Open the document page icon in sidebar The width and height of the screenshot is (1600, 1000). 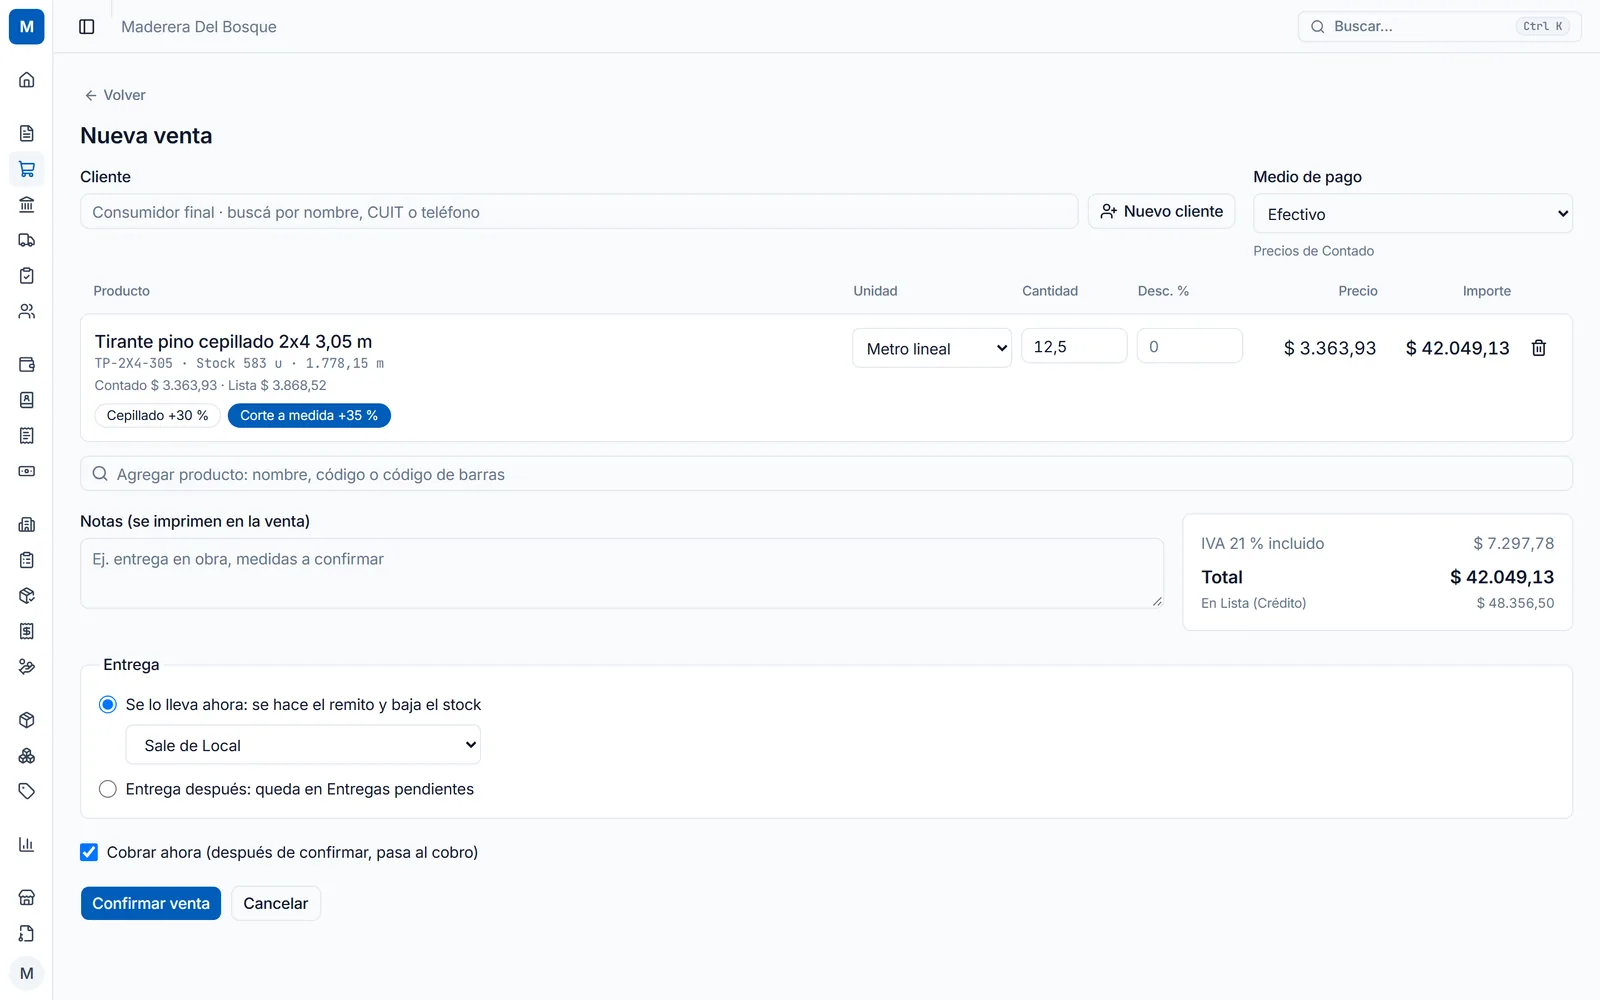click(27, 133)
